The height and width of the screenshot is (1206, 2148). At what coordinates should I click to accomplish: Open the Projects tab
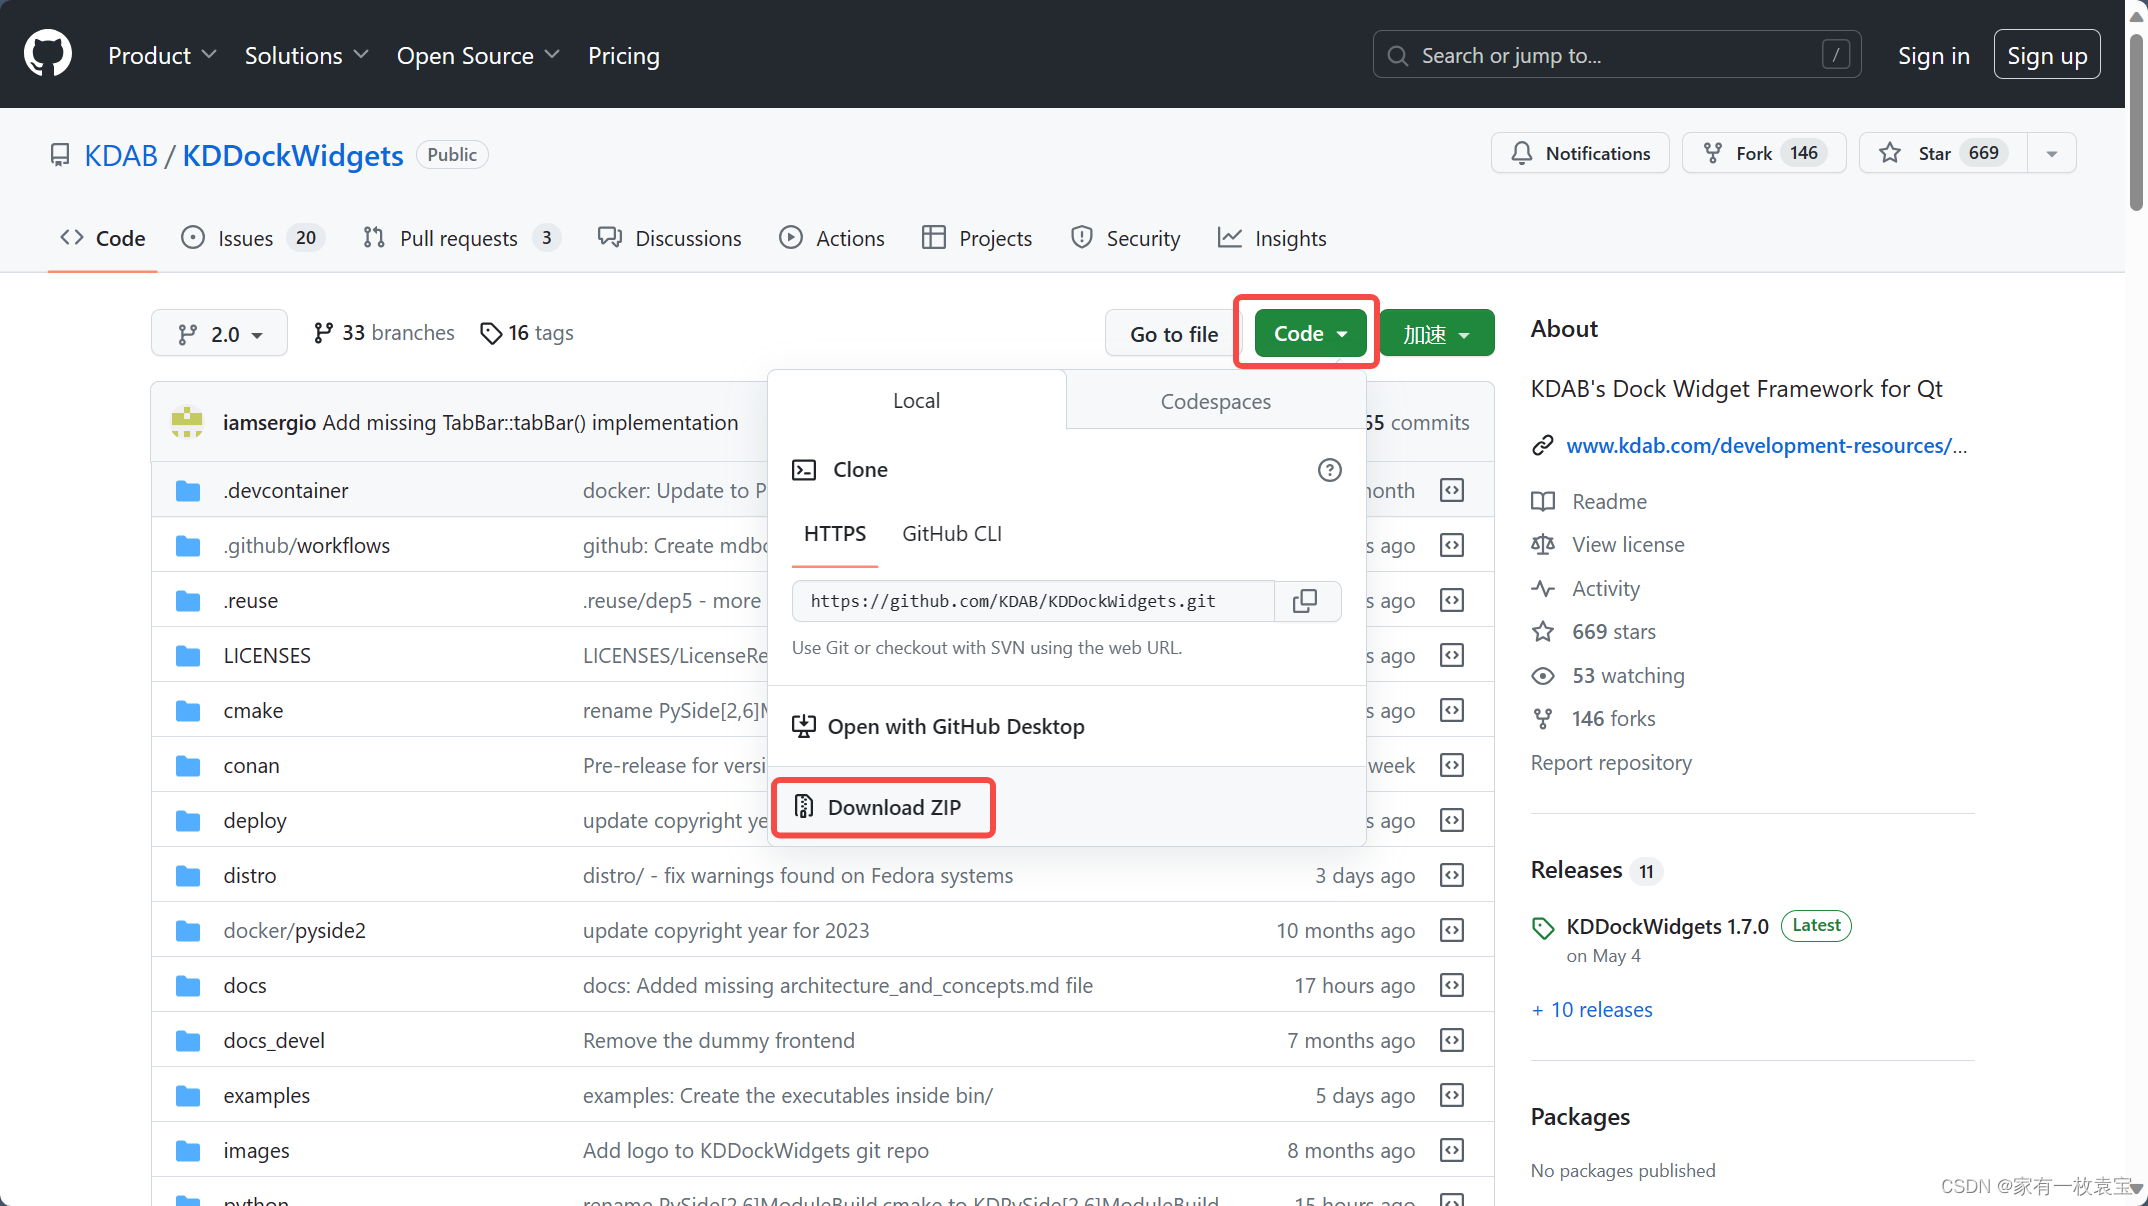click(x=977, y=238)
